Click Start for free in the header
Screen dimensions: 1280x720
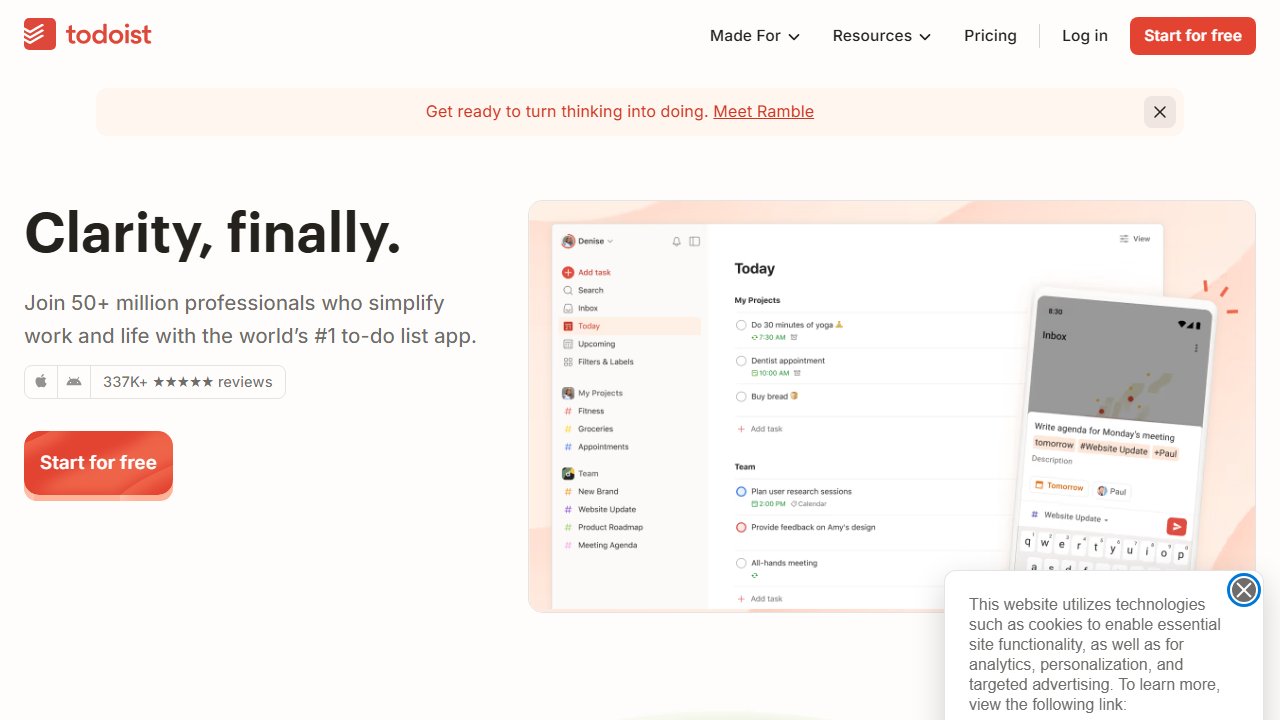coord(1193,36)
